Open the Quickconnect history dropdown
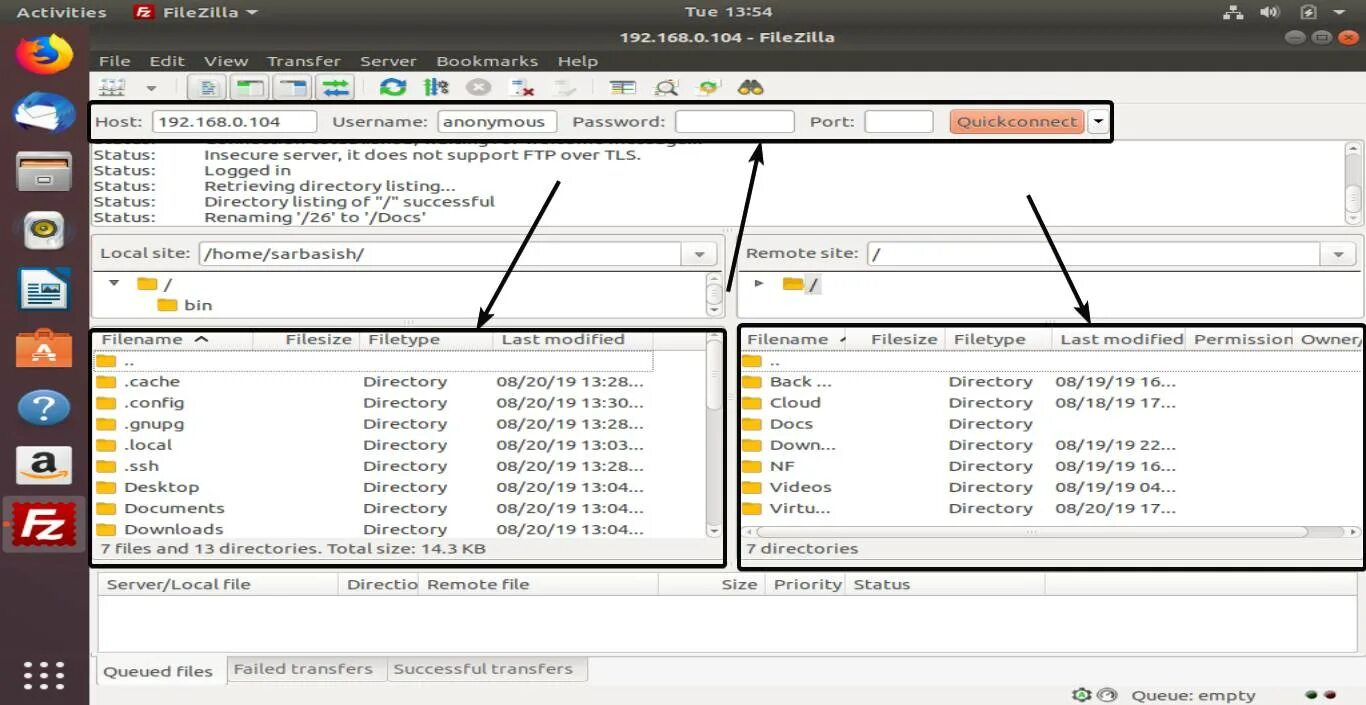This screenshot has width=1366, height=705. point(1098,122)
